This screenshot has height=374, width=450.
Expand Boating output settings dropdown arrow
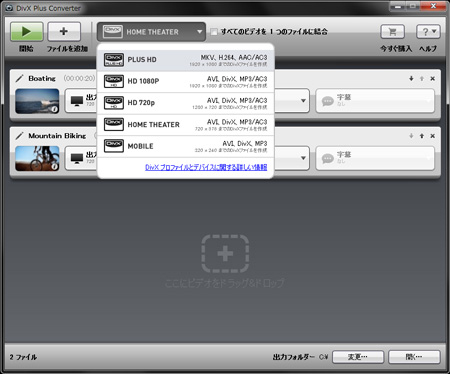pyautogui.click(x=303, y=101)
